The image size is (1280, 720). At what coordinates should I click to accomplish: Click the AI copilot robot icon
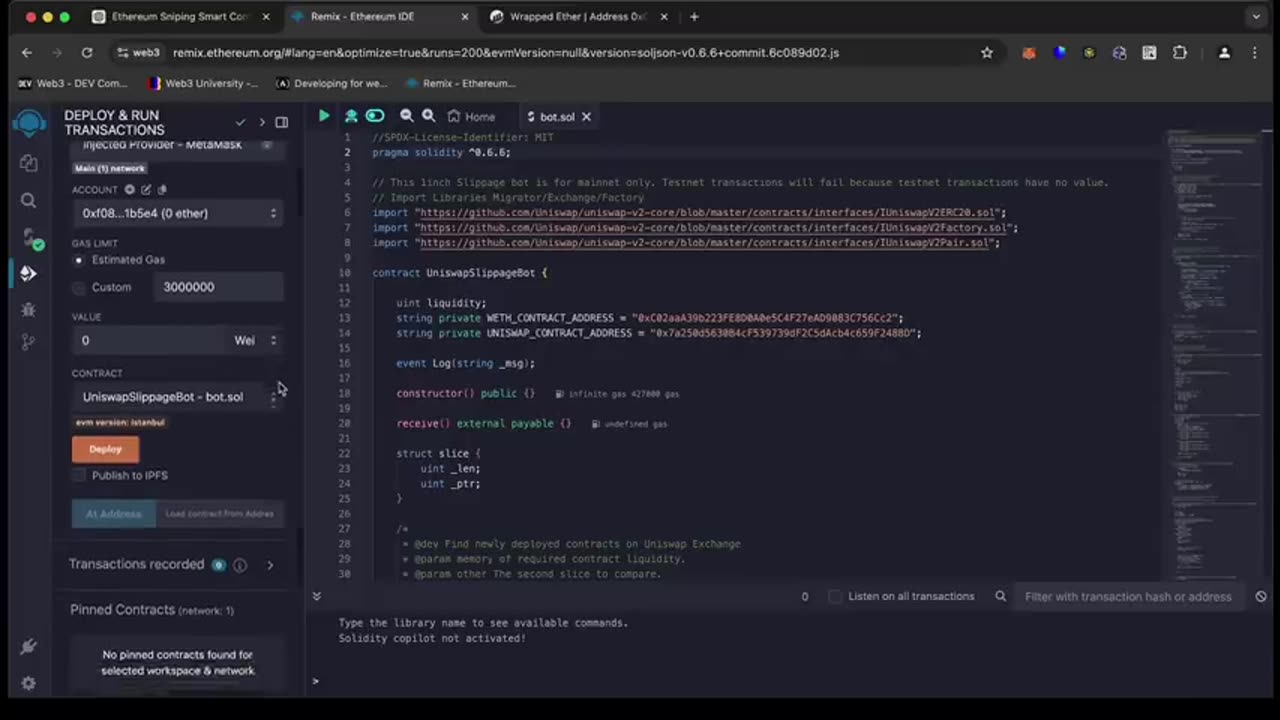(x=351, y=116)
